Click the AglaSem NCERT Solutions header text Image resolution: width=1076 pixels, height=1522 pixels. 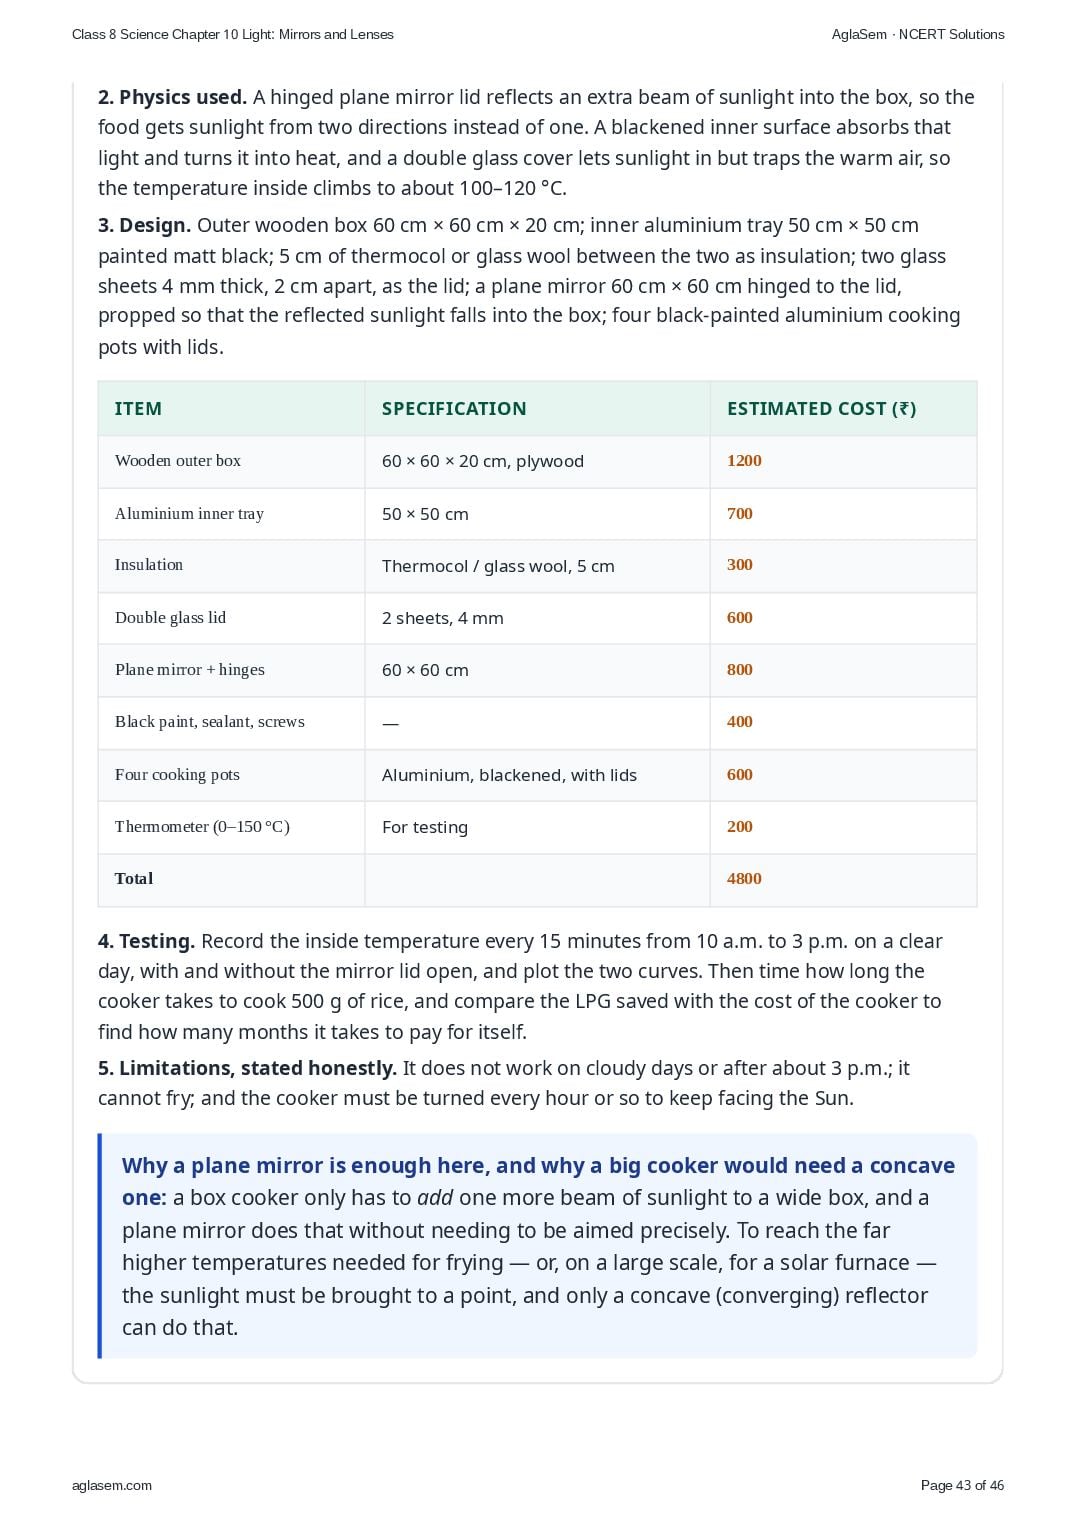918,34
